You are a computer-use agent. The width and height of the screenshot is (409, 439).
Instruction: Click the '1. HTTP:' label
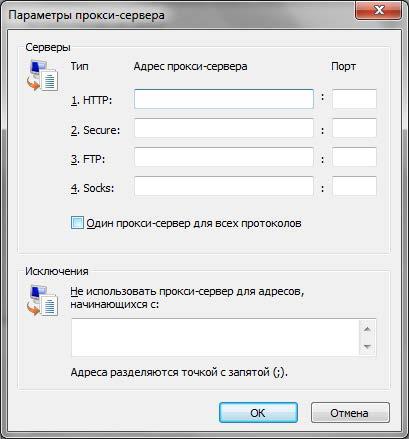(x=91, y=100)
